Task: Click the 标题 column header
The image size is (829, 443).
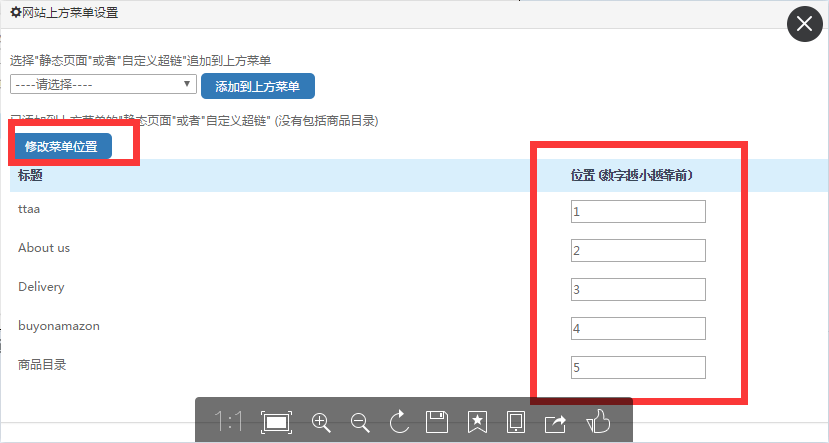Action: [x=30, y=175]
